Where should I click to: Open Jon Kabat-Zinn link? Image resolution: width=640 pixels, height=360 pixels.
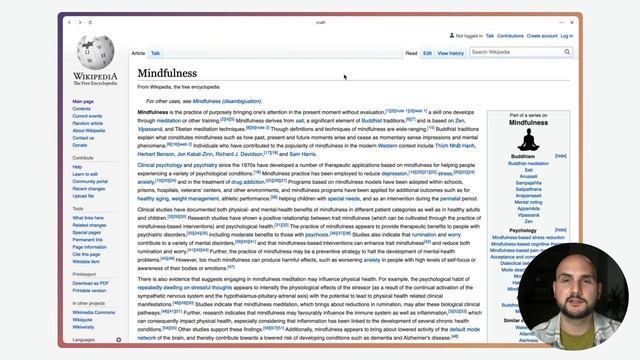195,154
